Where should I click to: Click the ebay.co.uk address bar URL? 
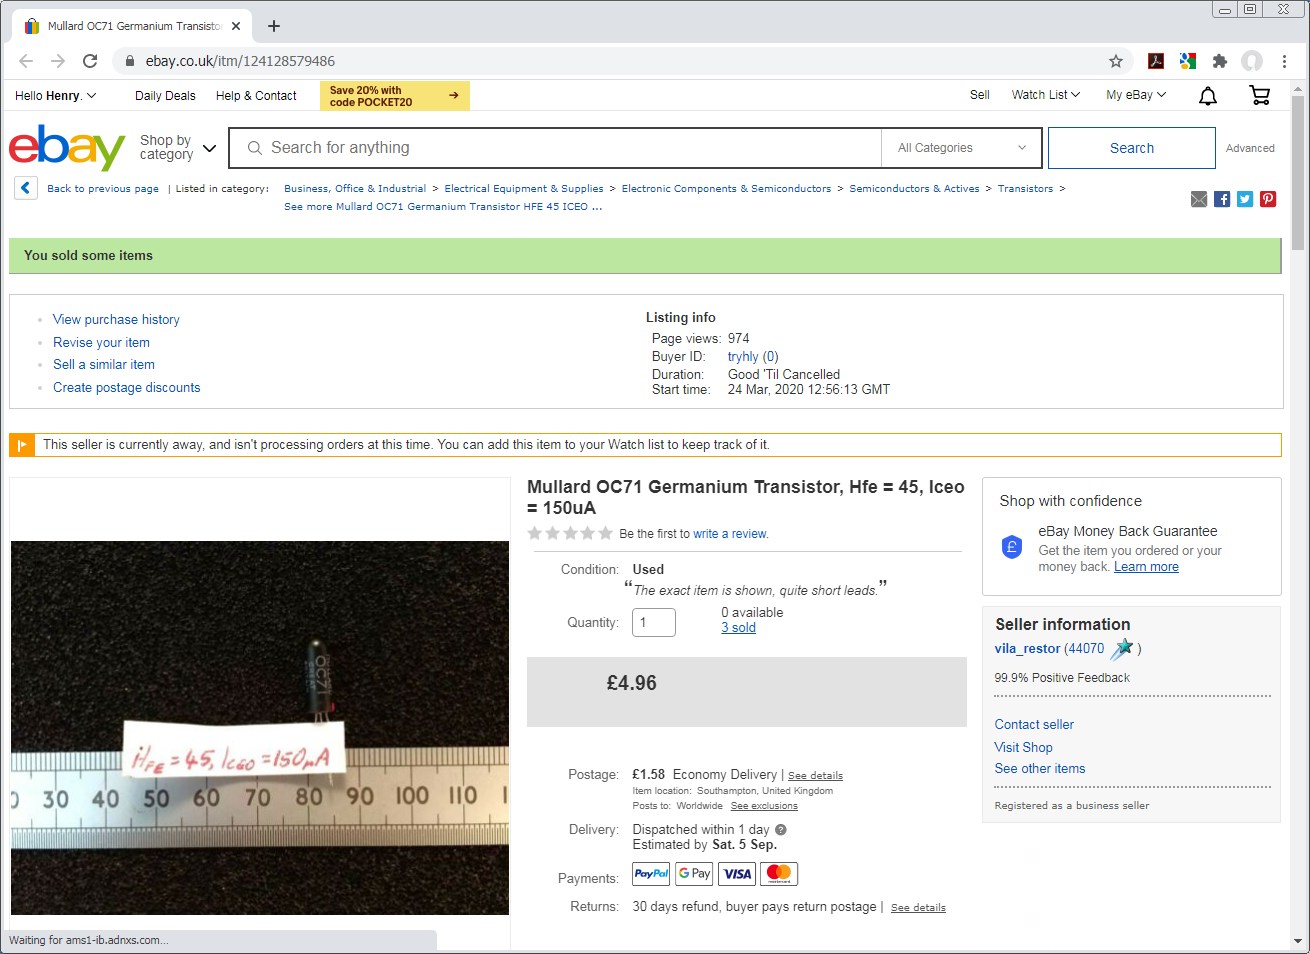coord(240,61)
